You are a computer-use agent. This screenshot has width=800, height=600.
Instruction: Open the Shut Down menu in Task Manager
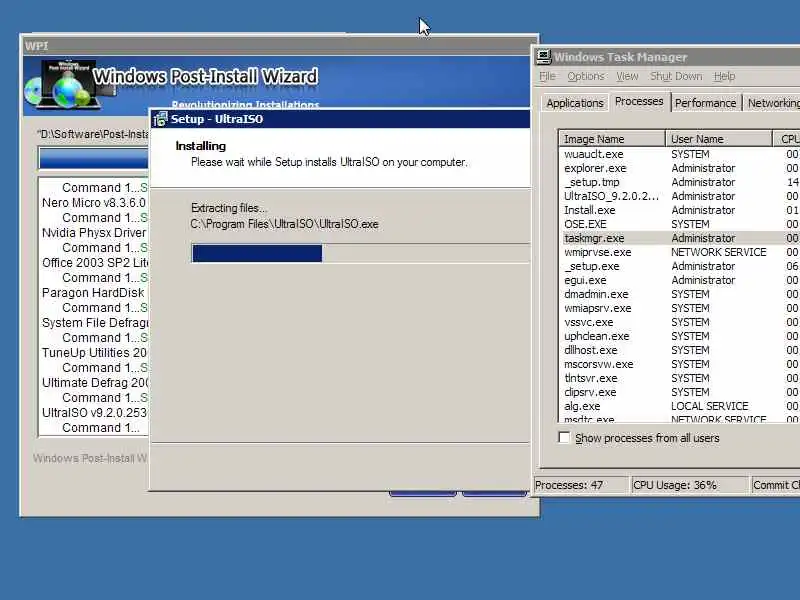[676, 76]
